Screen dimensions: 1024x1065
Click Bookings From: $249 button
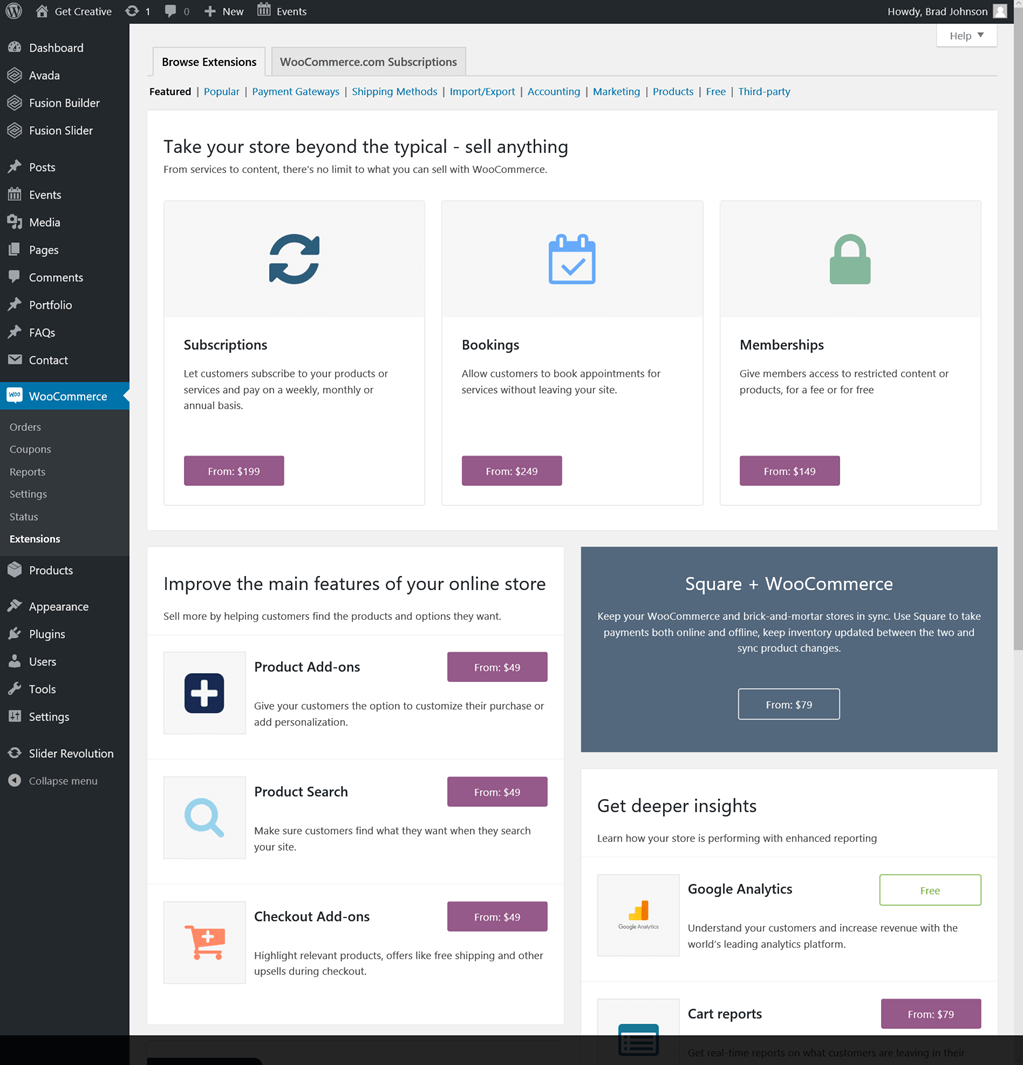[x=511, y=471]
